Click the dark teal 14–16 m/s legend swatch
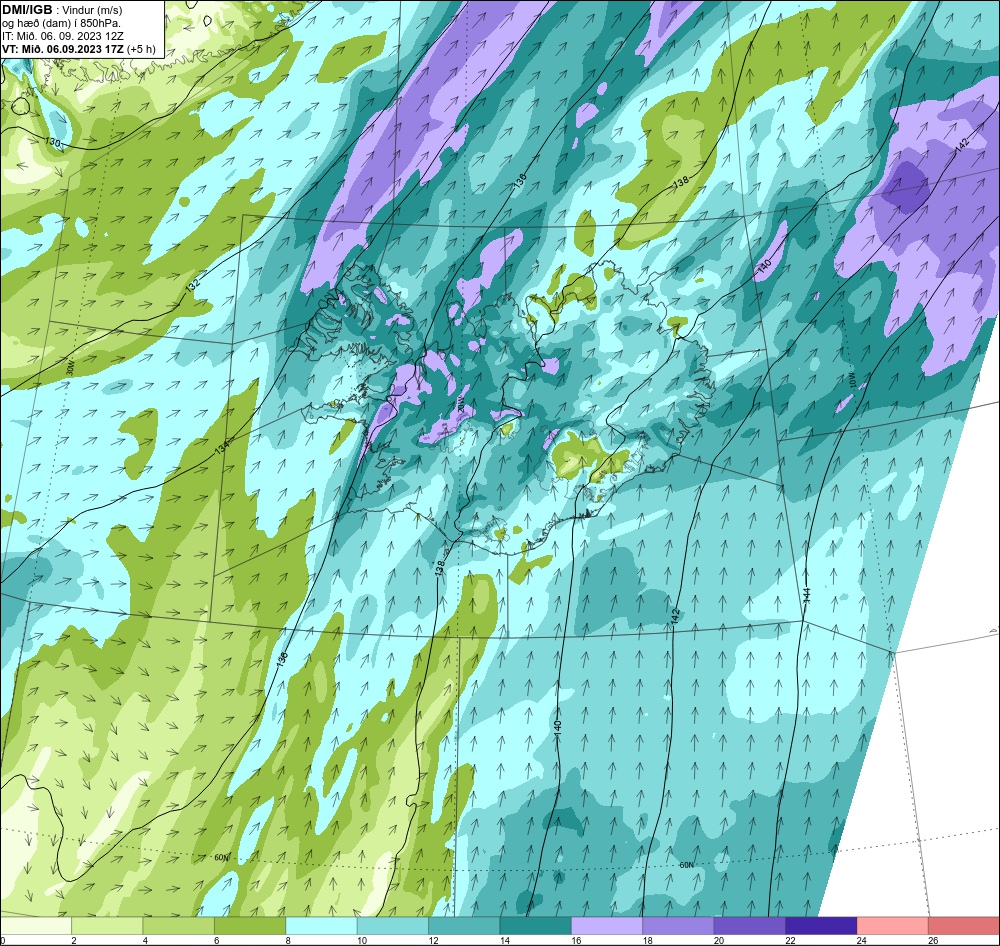 click(x=536, y=925)
